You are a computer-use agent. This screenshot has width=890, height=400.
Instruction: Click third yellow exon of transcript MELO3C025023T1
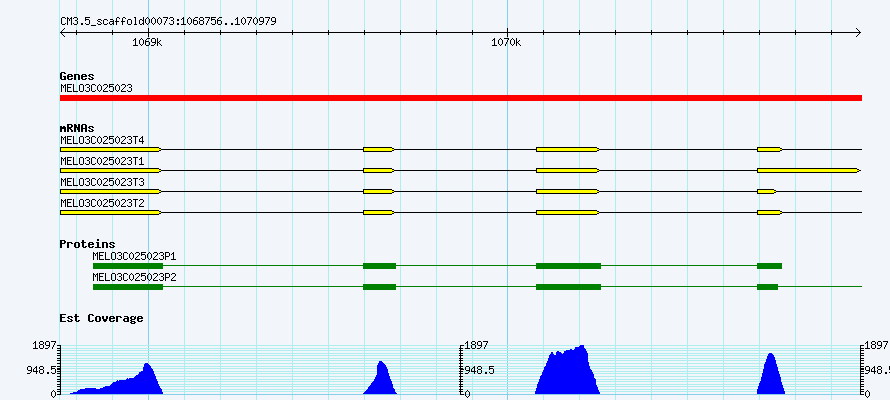coord(568,170)
